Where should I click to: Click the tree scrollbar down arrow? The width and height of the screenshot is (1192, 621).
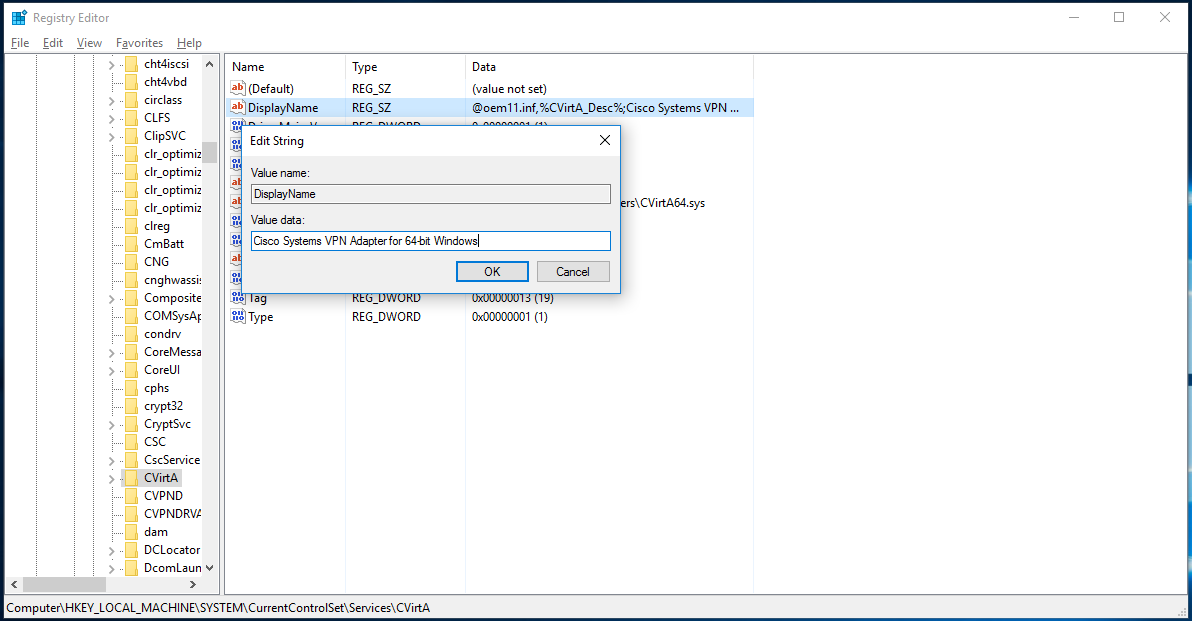pyautogui.click(x=210, y=568)
